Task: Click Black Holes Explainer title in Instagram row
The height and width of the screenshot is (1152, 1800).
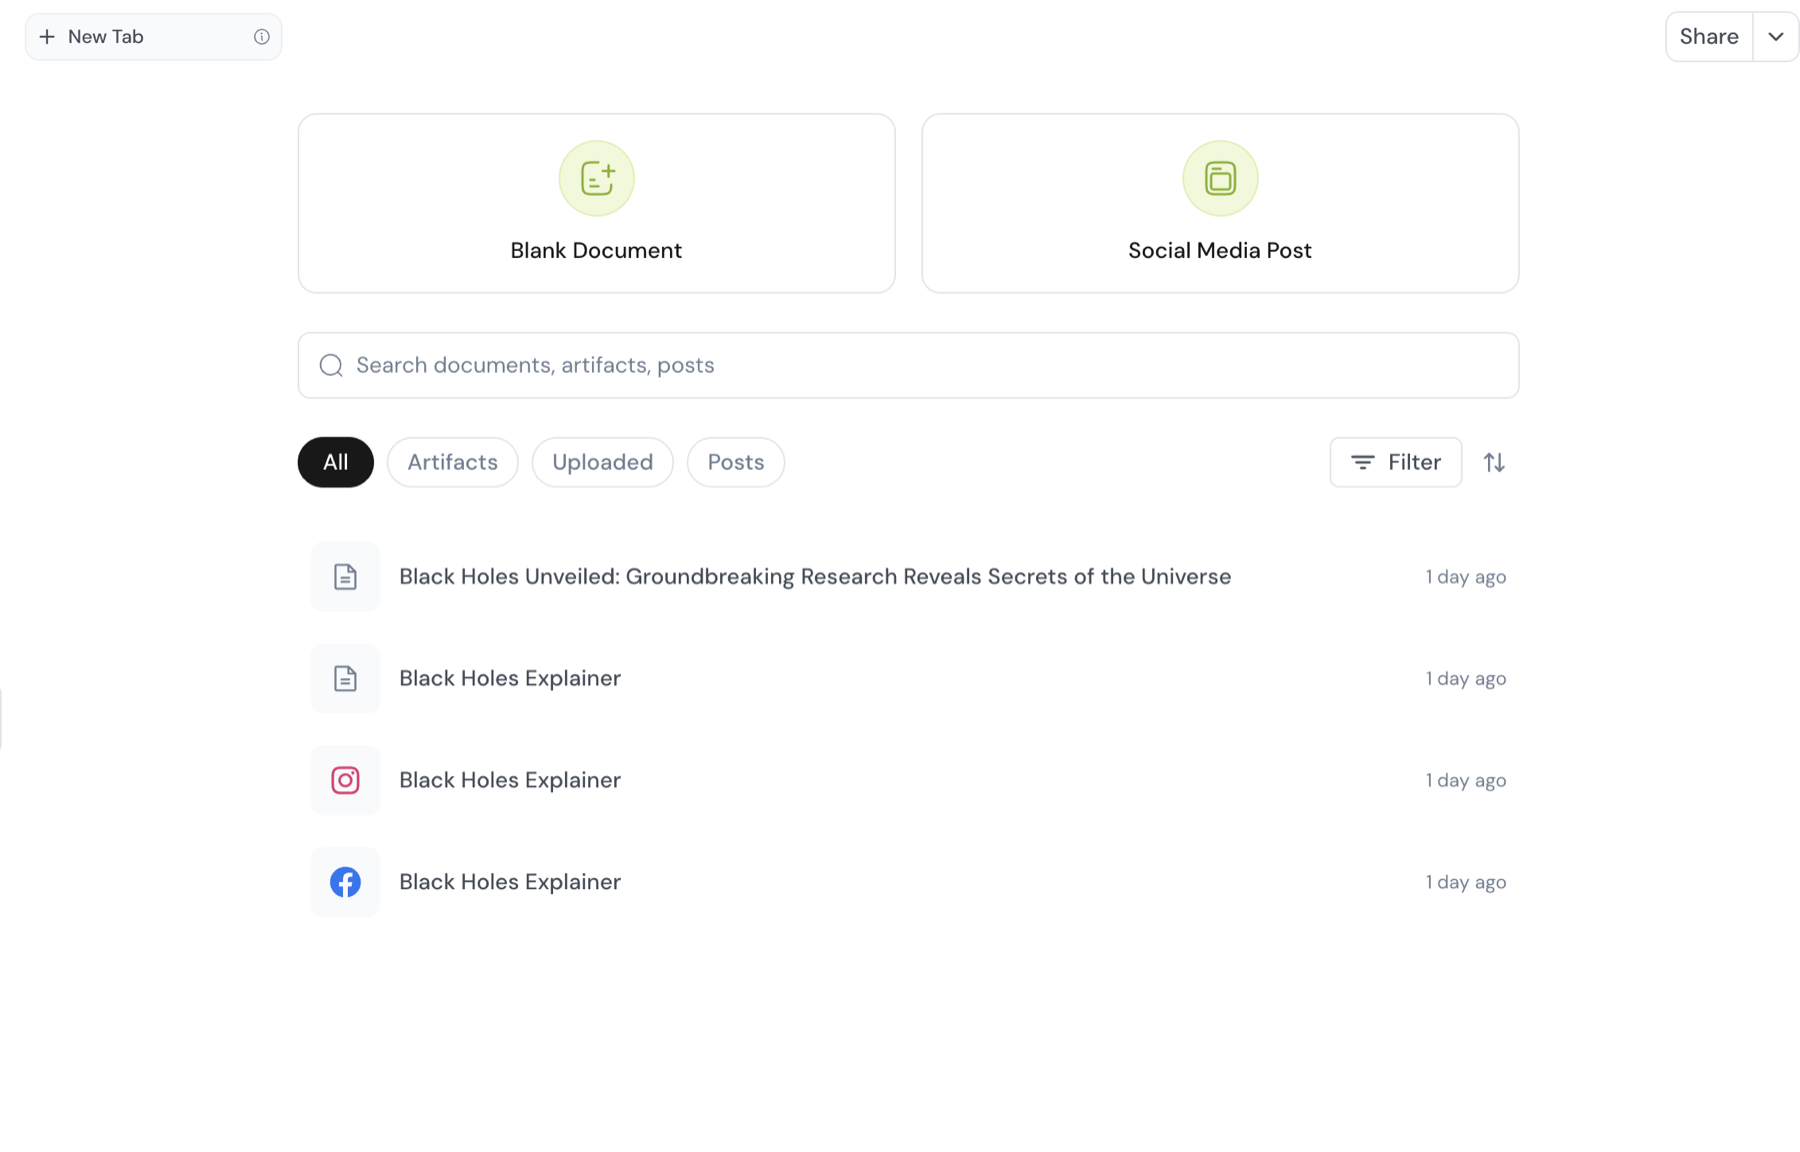Action: (x=510, y=780)
